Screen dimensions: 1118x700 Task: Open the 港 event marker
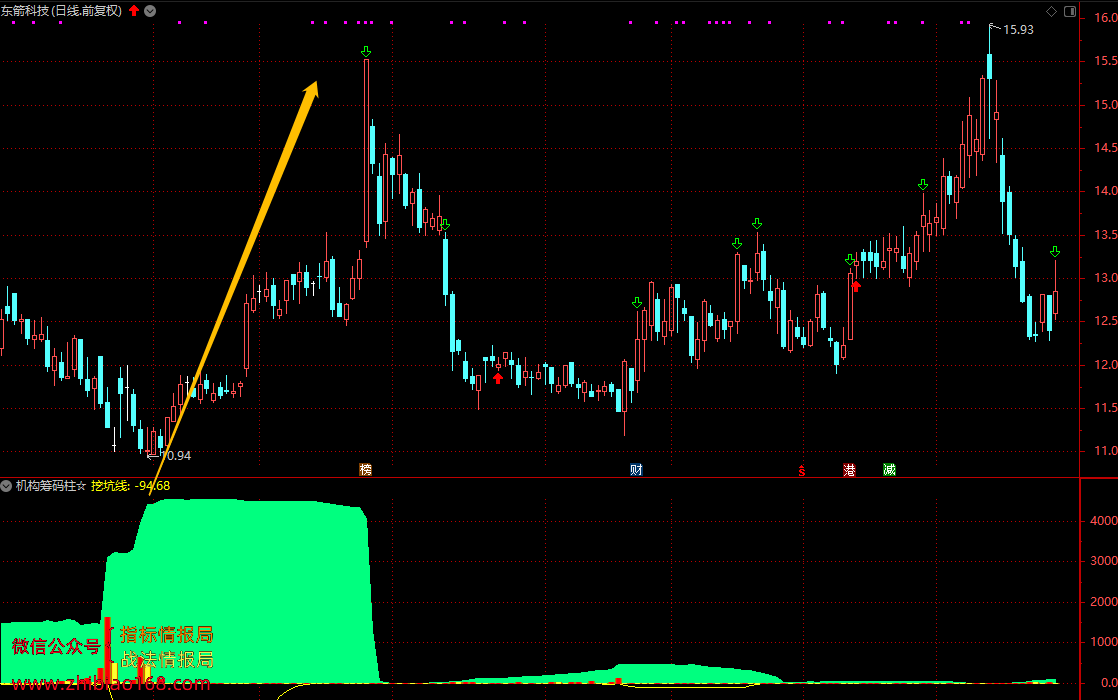coord(849,470)
